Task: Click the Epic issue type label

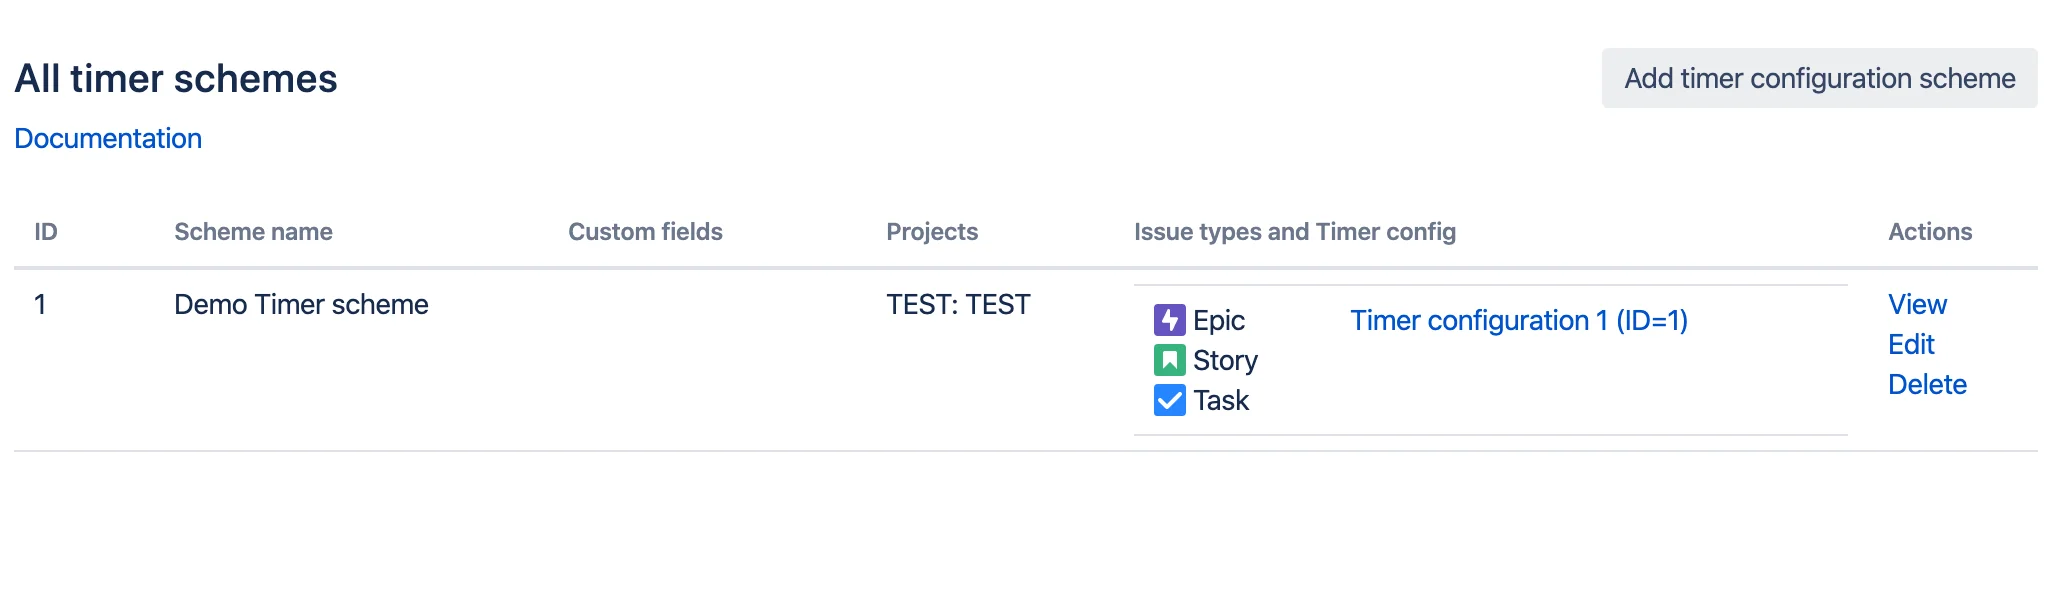Action: 1219,320
